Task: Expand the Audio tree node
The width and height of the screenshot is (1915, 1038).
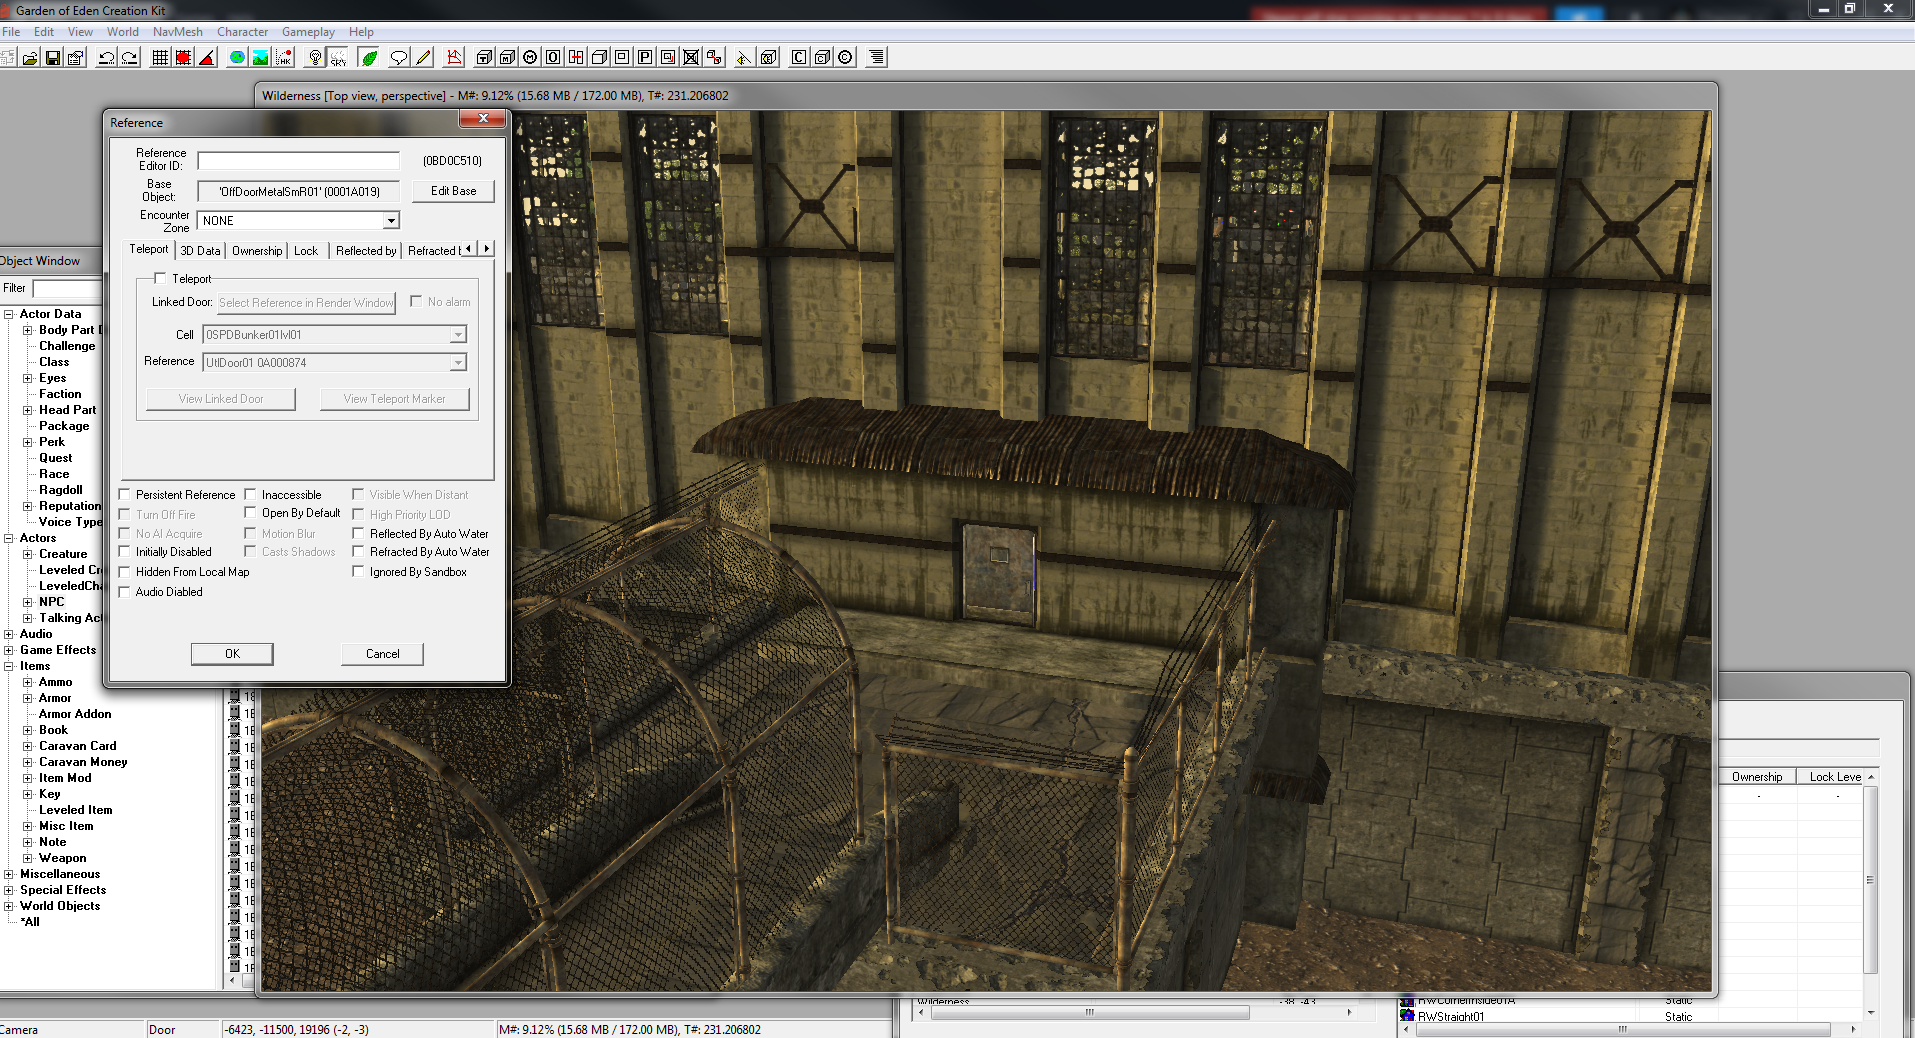Action: click(8, 634)
